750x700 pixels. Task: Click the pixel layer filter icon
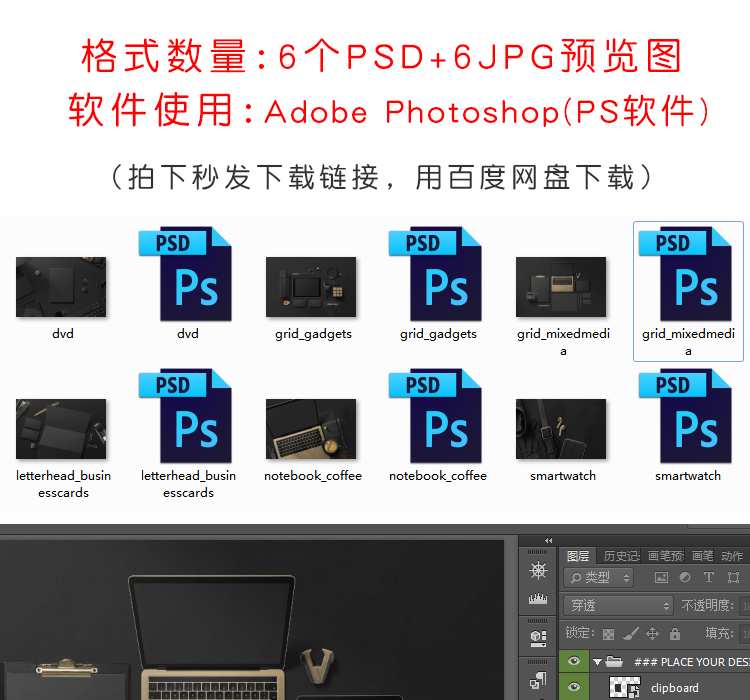661,578
